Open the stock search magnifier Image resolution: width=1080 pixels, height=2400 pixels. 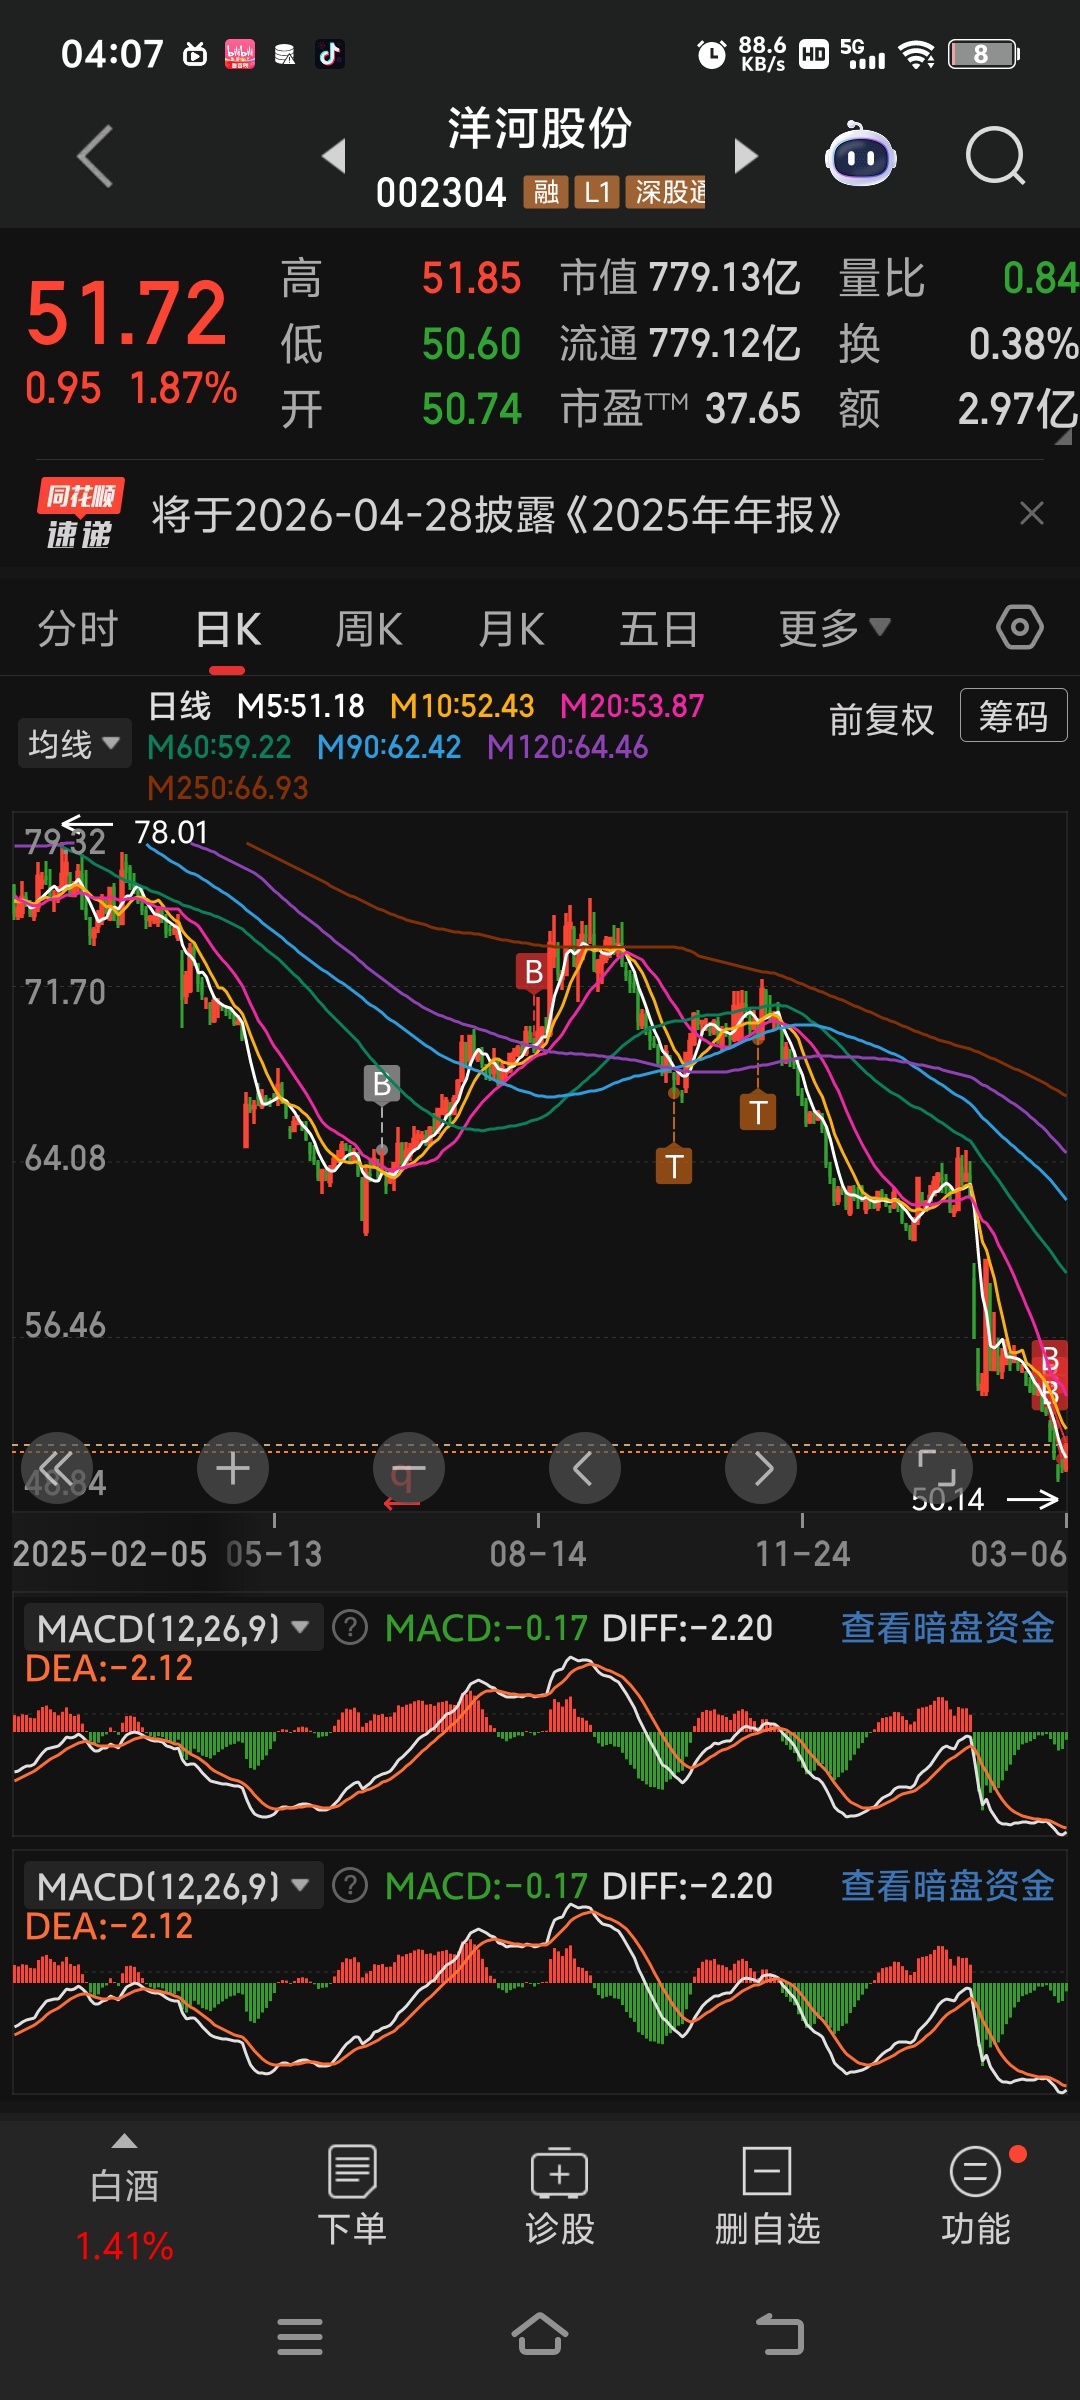[996, 156]
